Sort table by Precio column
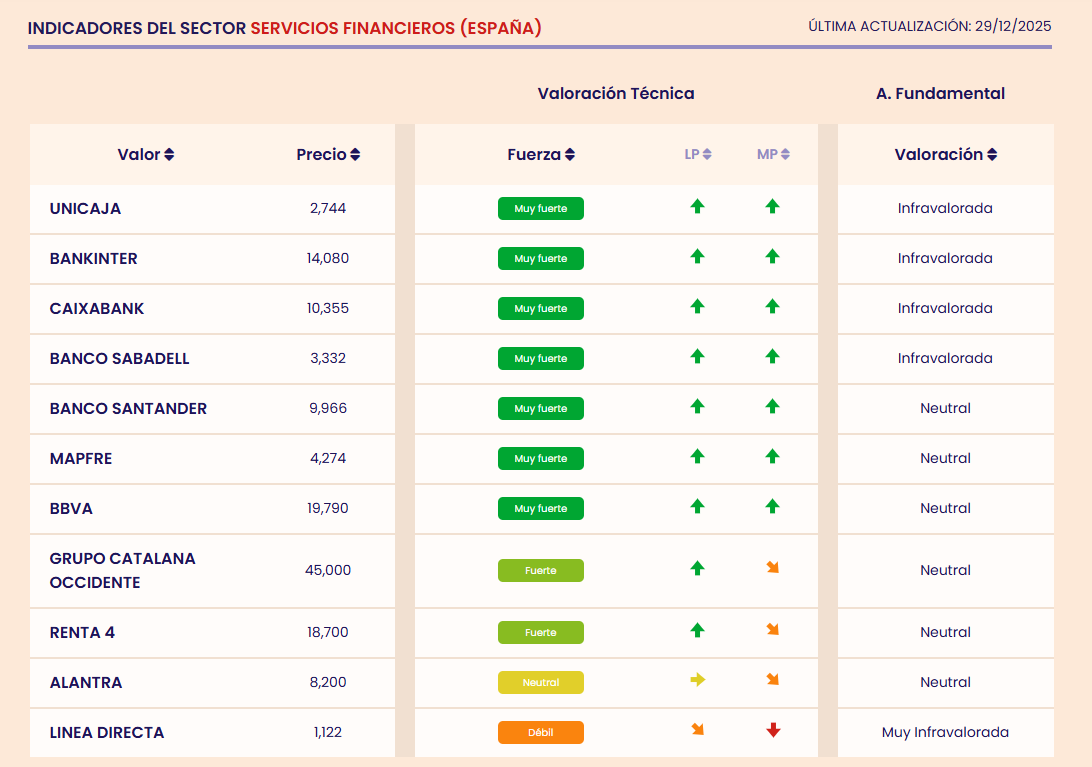Screen dimensions: 1092x767 click(328, 155)
